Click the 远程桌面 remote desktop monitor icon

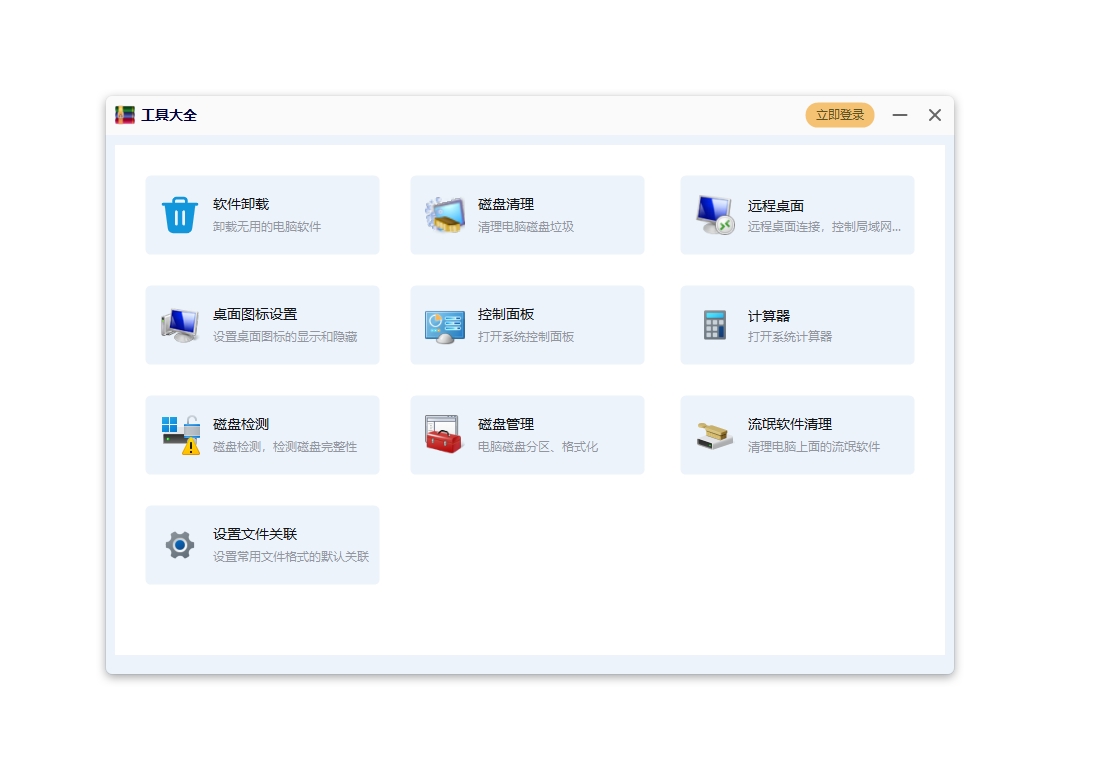point(715,215)
